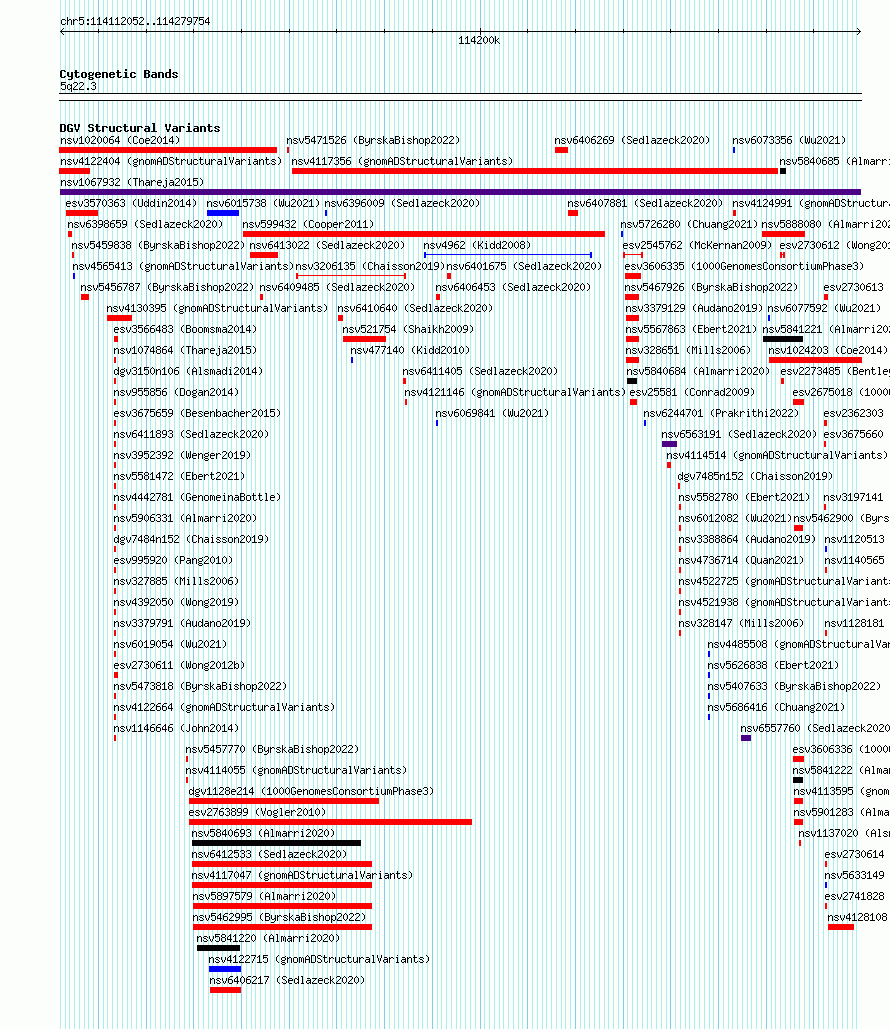Click dgv1128e214 (1000GenomesConsortiumPhase3) label
890x1029 pixels.
point(311,791)
